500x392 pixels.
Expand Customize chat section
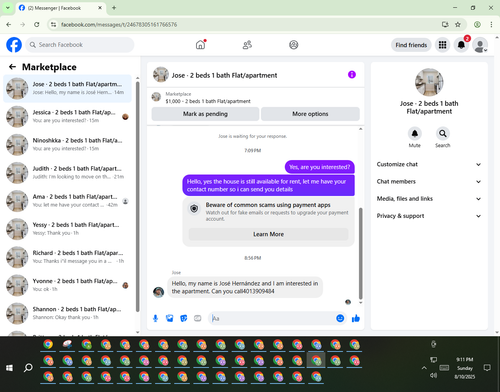(429, 164)
